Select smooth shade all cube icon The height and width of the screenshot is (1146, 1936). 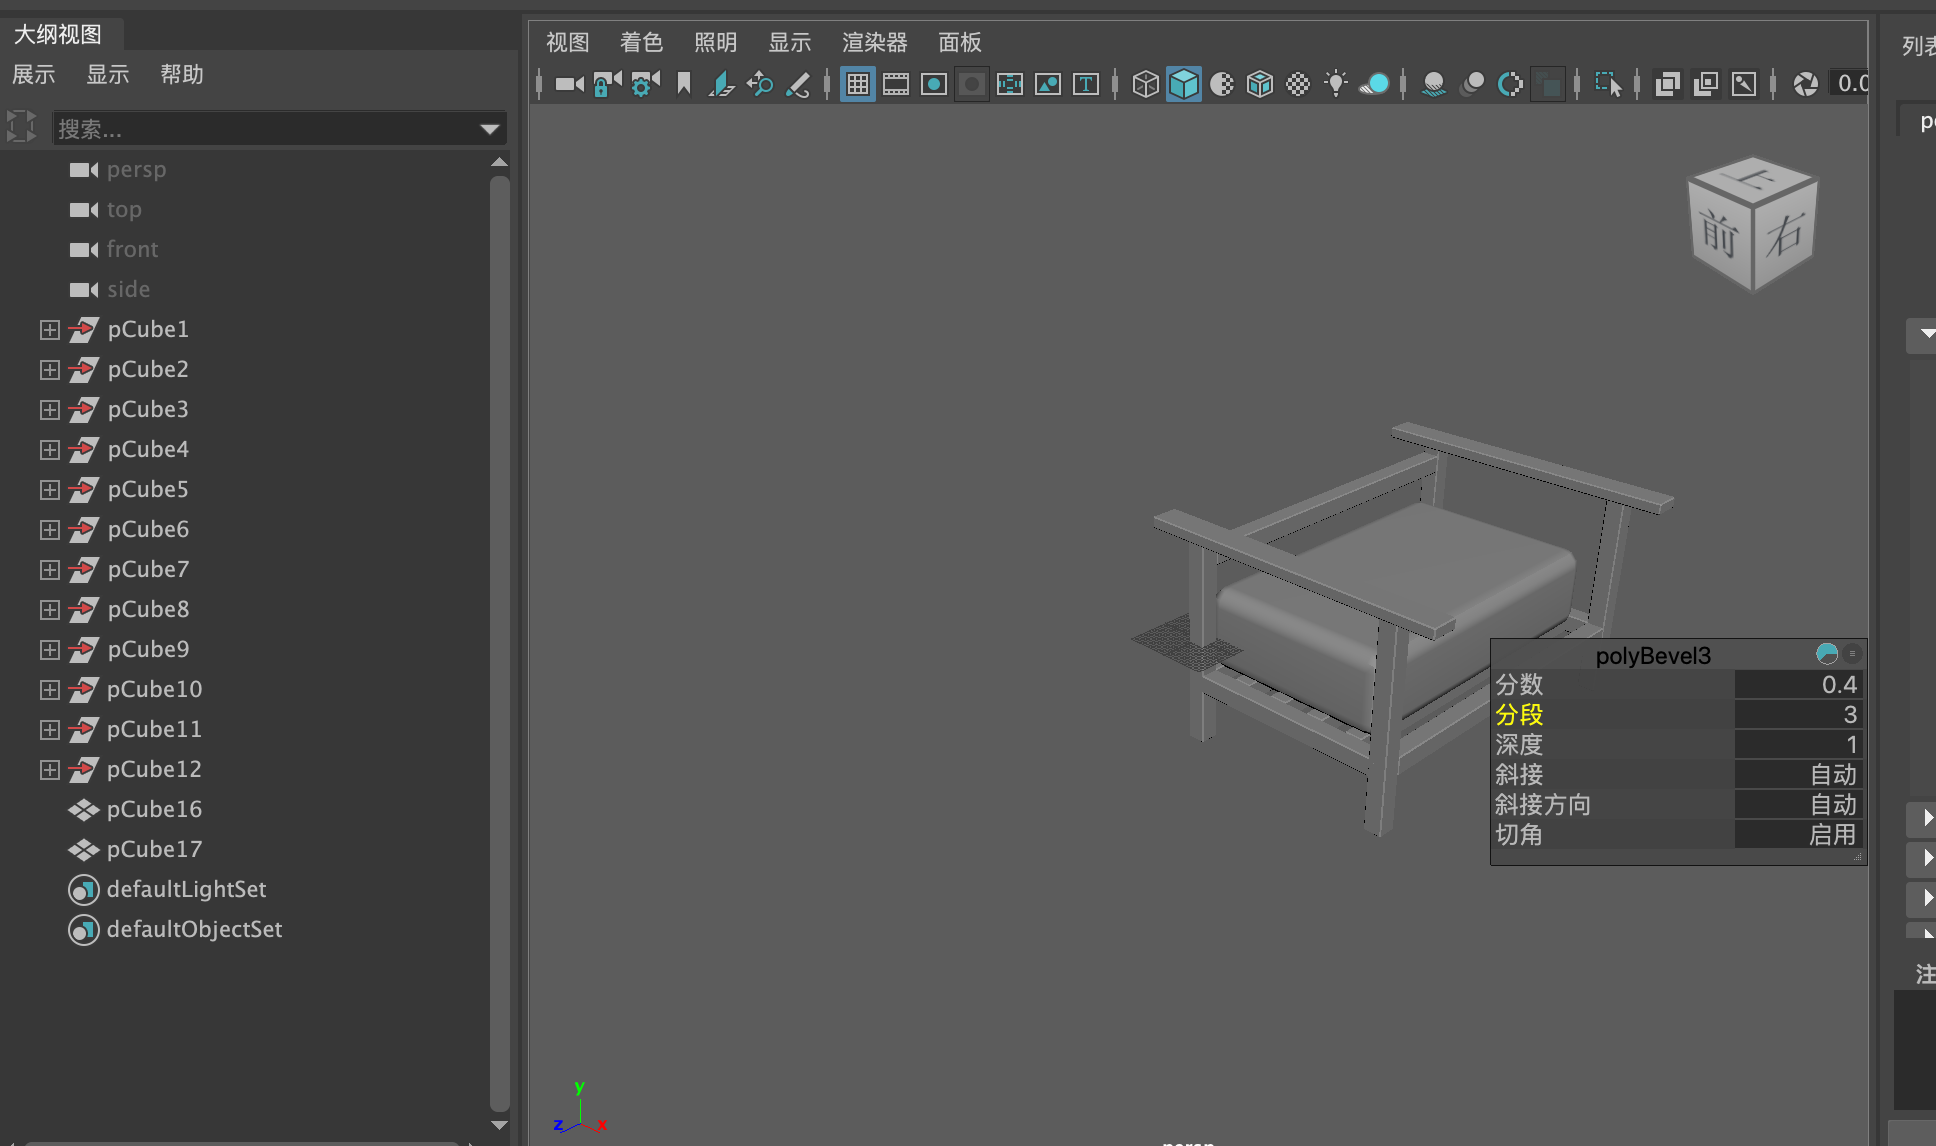1183,84
